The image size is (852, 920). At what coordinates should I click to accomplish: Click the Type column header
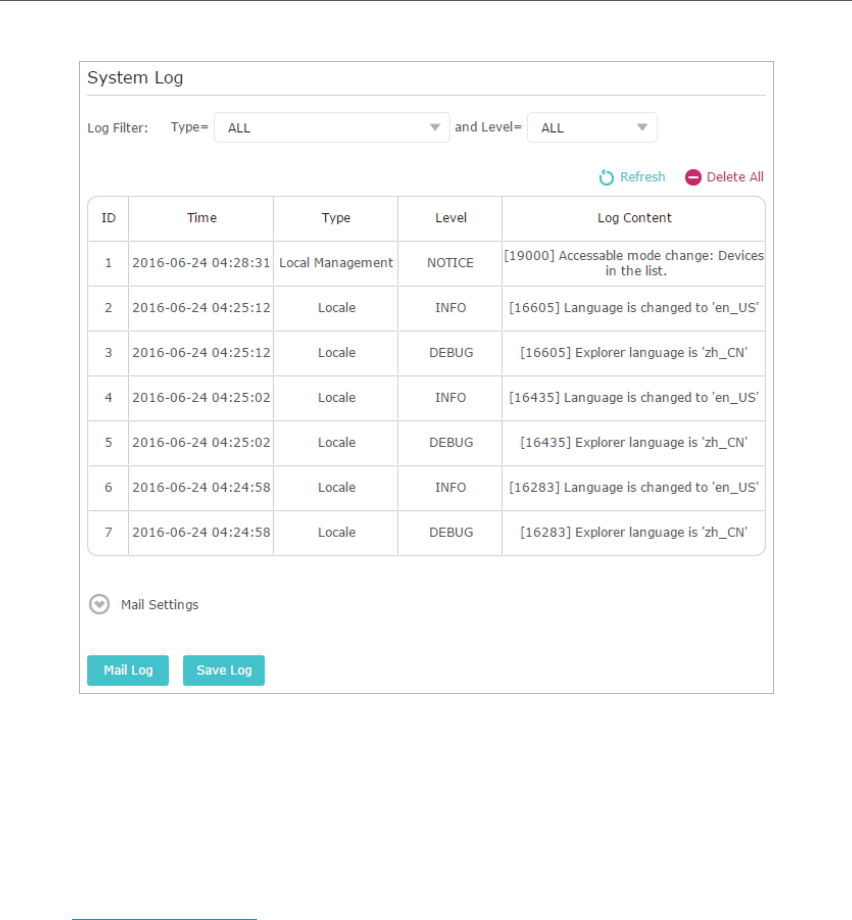coord(336,218)
